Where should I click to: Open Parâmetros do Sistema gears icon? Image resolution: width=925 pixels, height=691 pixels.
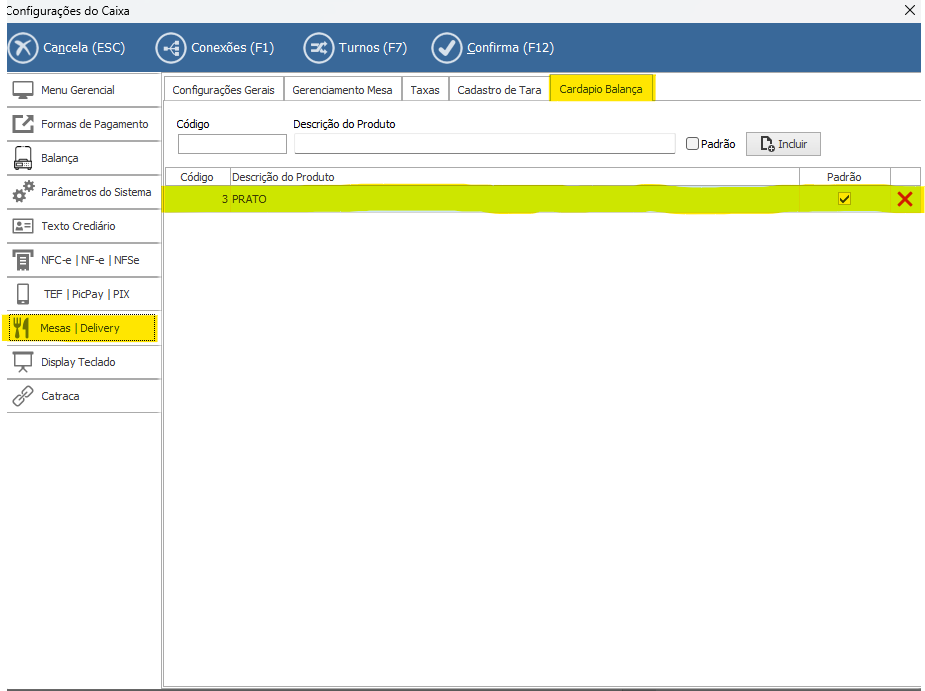click(x=23, y=192)
